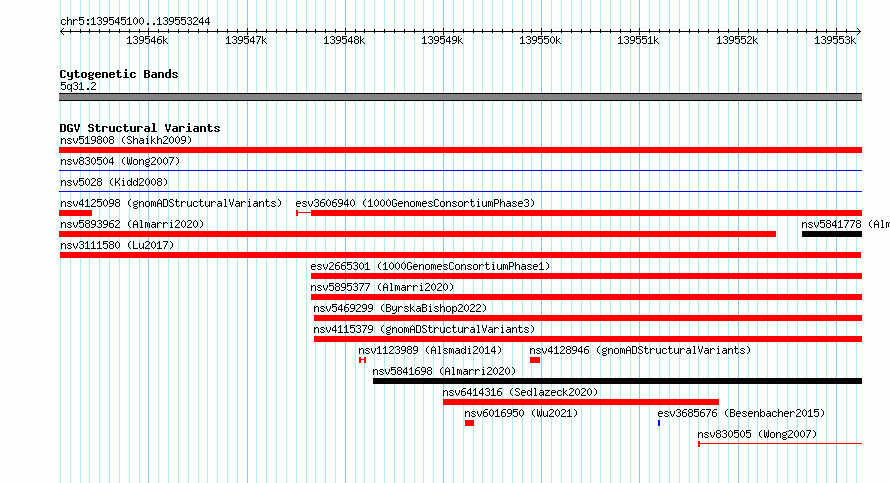Select the nsv4115379 red bar
This screenshot has width=890, height=483.
tap(588, 339)
